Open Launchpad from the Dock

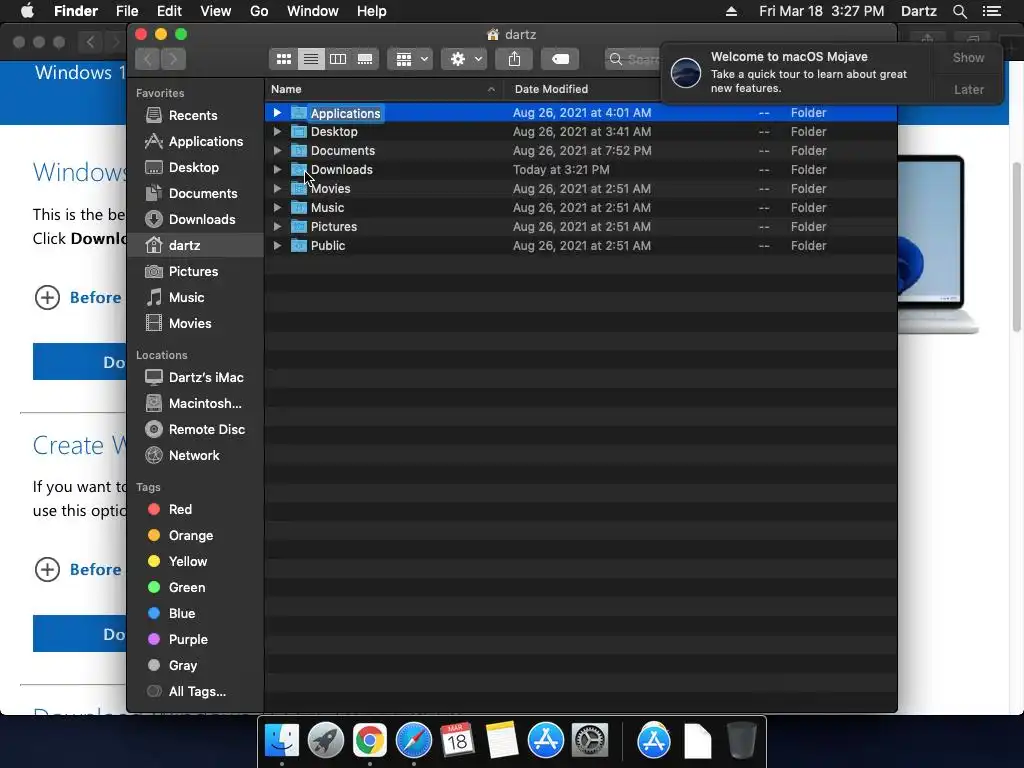[326, 741]
